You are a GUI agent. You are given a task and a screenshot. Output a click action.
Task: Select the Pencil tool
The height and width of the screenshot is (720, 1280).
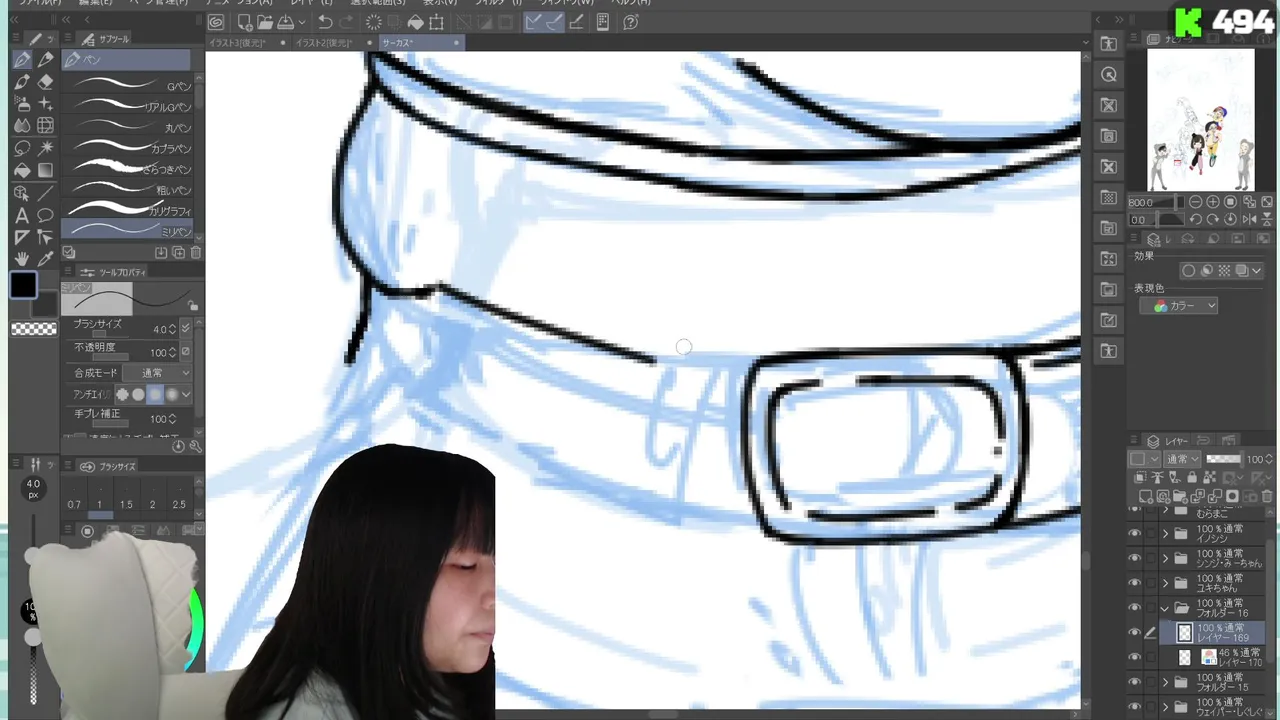(x=45, y=60)
